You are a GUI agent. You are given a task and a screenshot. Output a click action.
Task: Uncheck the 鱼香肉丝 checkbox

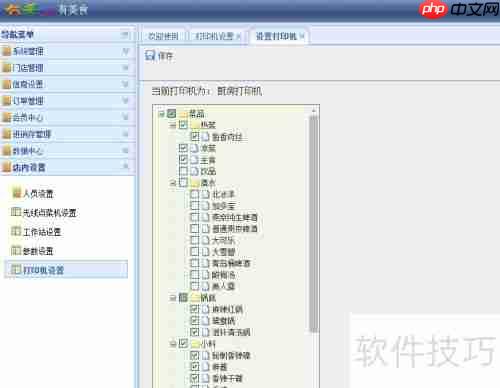pyautogui.click(x=195, y=137)
